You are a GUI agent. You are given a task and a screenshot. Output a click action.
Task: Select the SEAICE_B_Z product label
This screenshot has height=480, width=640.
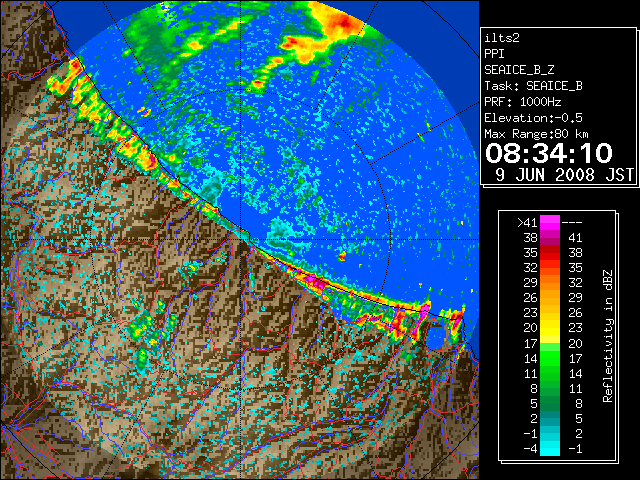point(519,70)
